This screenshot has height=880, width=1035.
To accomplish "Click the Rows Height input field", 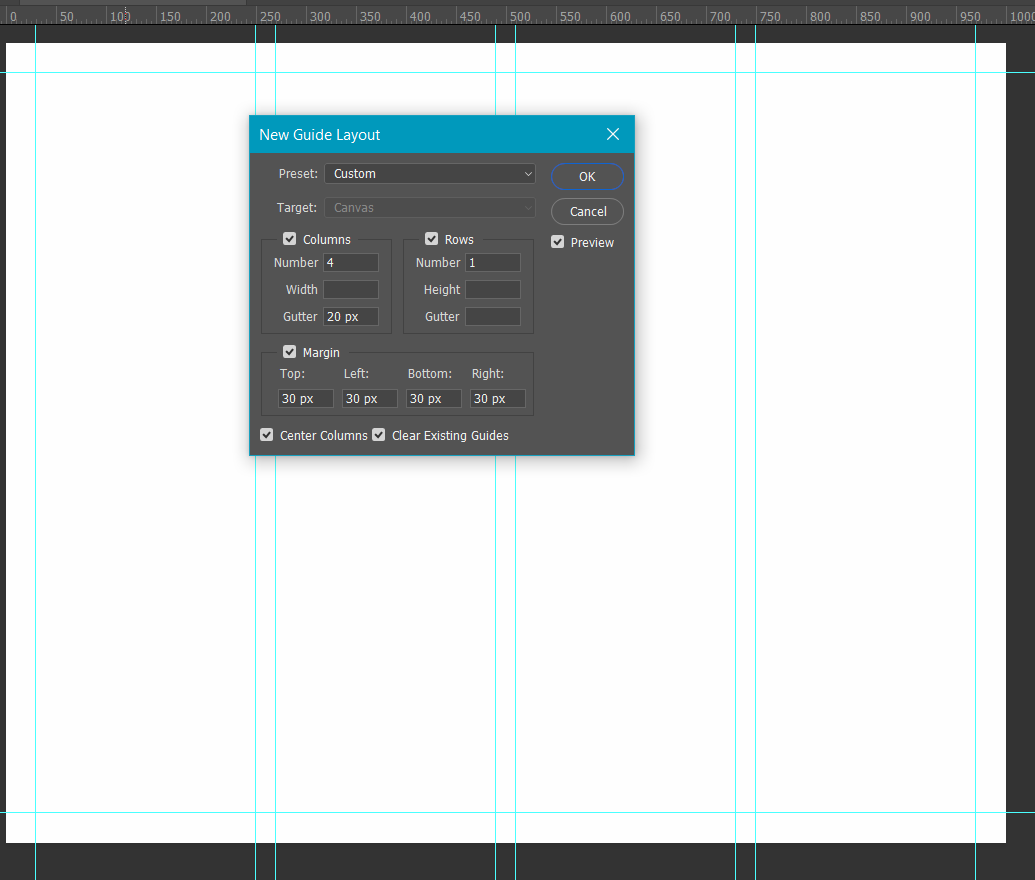I will [x=493, y=289].
